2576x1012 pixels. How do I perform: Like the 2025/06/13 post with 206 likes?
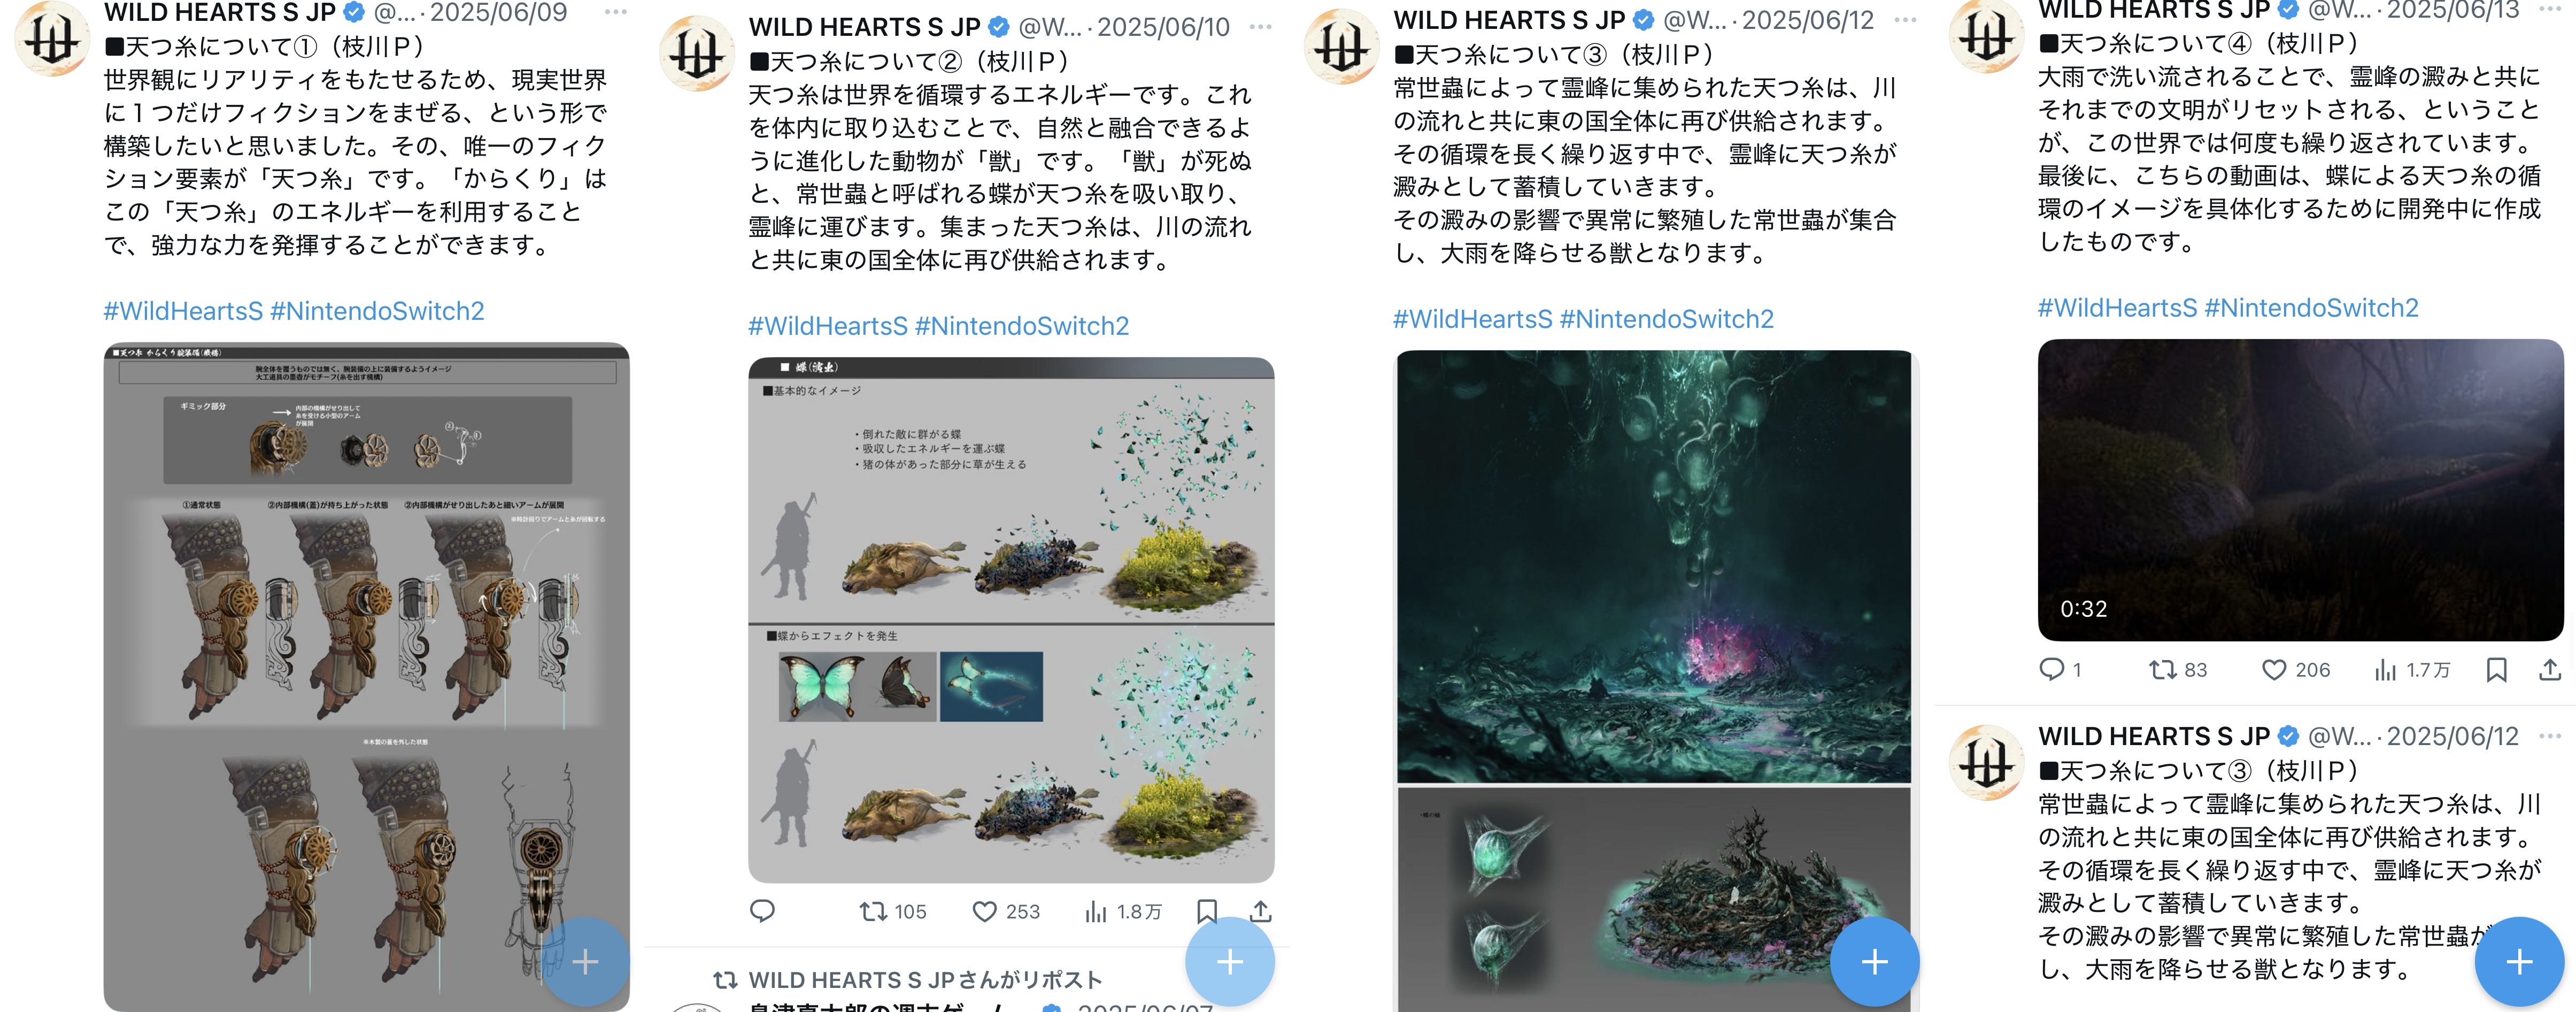coord(2296,669)
